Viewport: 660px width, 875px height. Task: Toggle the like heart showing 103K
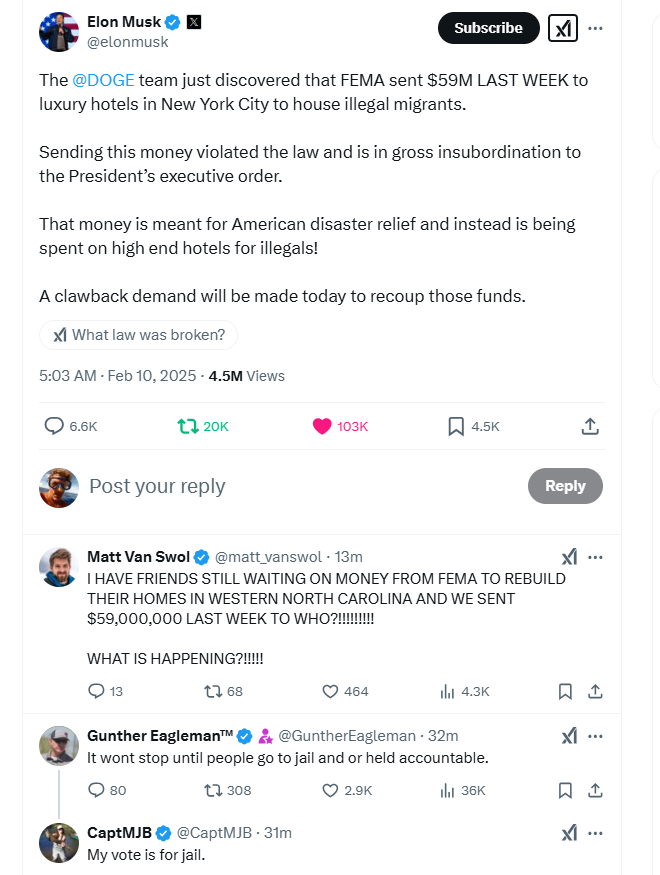tap(322, 426)
